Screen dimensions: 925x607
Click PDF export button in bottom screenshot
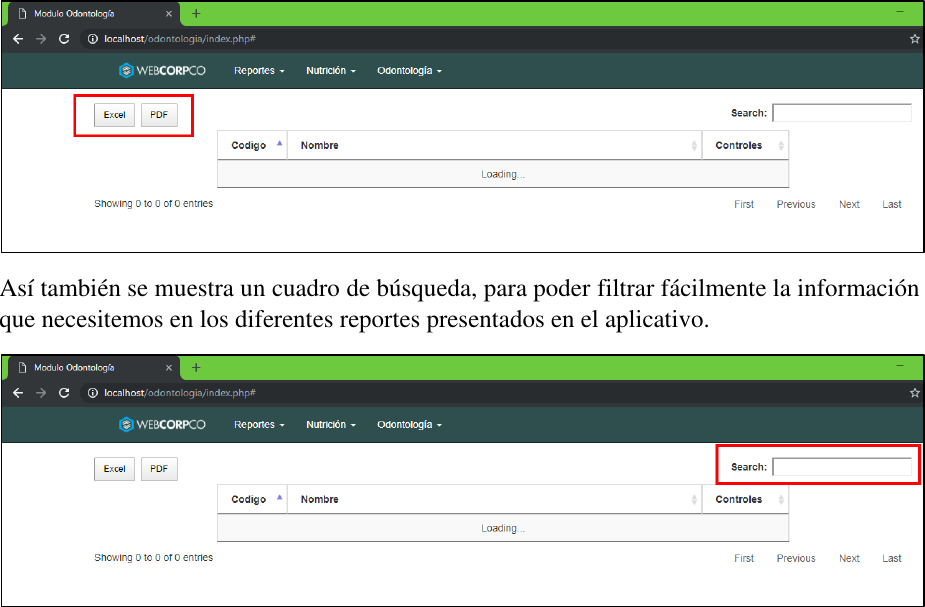(x=159, y=469)
